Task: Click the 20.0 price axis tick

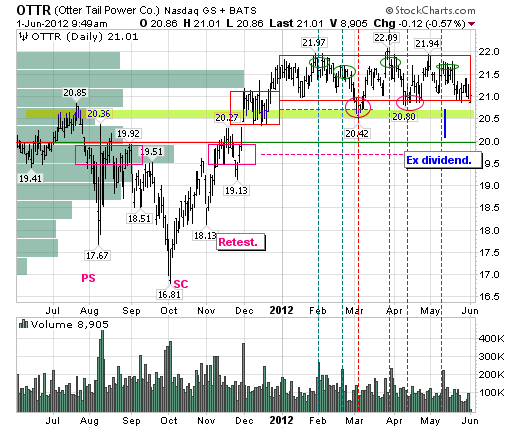Action: [489, 141]
